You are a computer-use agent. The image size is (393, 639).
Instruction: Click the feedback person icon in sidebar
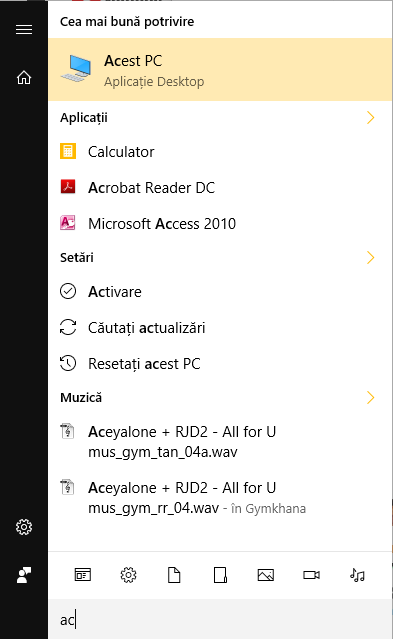point(24,575)
